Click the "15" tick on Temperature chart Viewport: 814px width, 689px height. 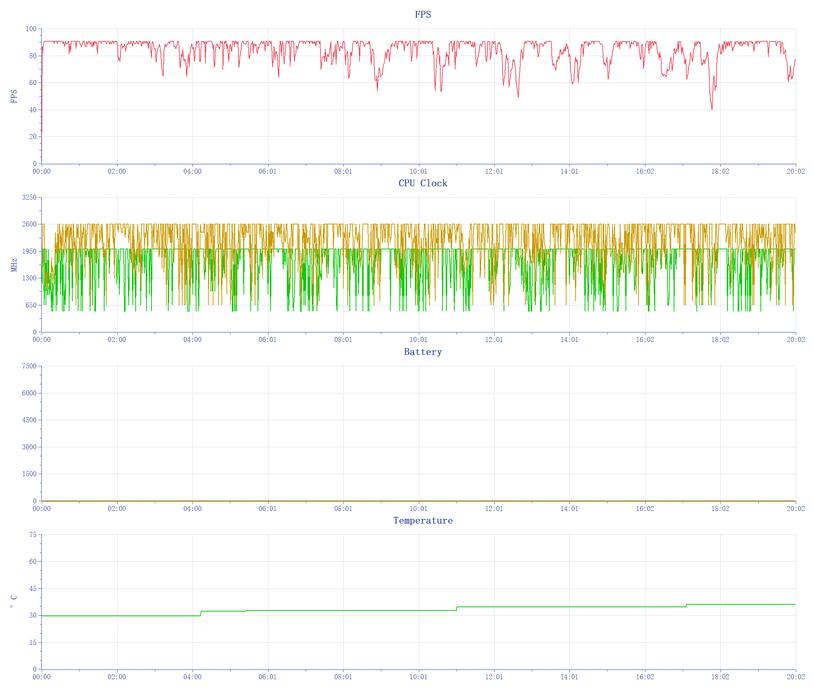(33, 643)
